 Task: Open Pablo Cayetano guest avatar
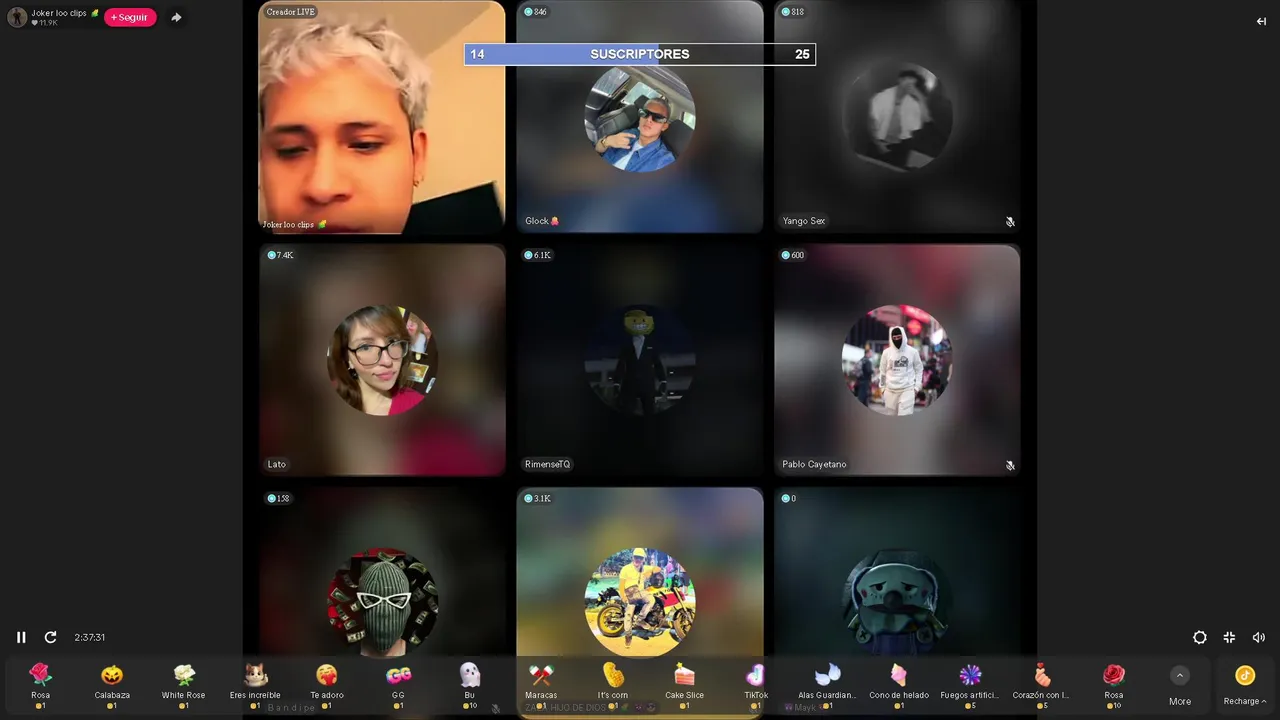click(x=897, y=360)
